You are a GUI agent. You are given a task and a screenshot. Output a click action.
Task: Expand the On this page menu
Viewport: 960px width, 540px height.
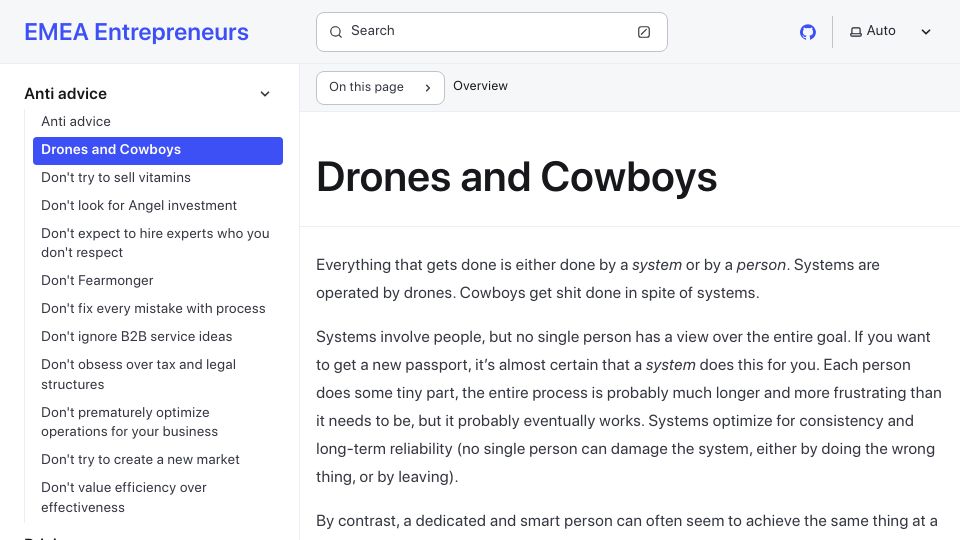380,88
